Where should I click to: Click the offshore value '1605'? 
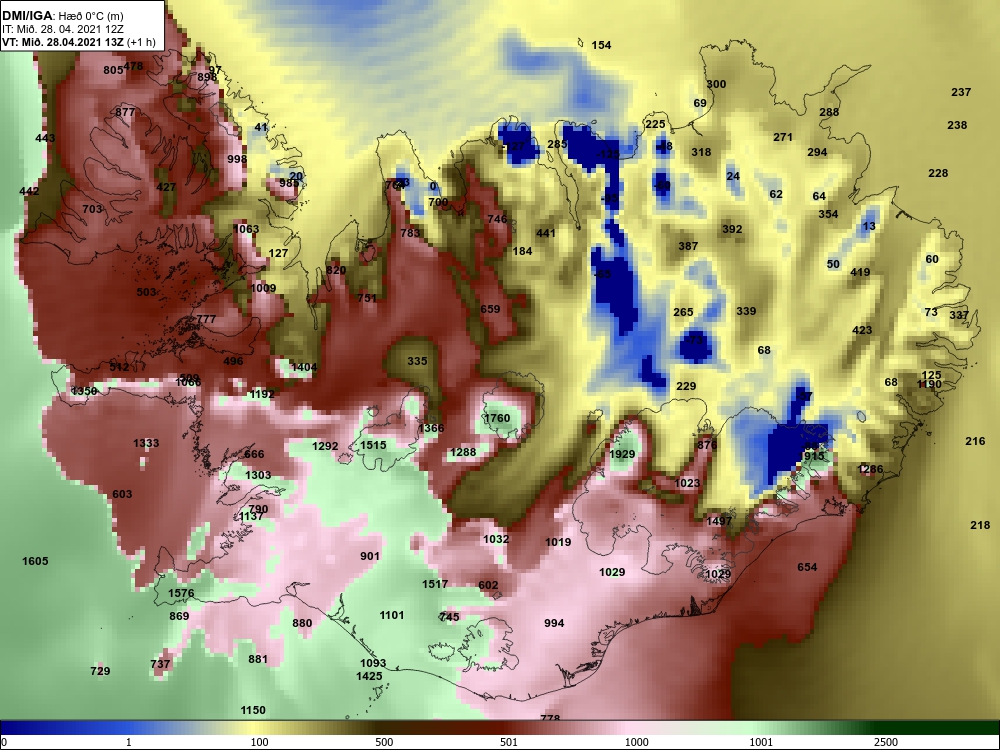click(35, 561)
